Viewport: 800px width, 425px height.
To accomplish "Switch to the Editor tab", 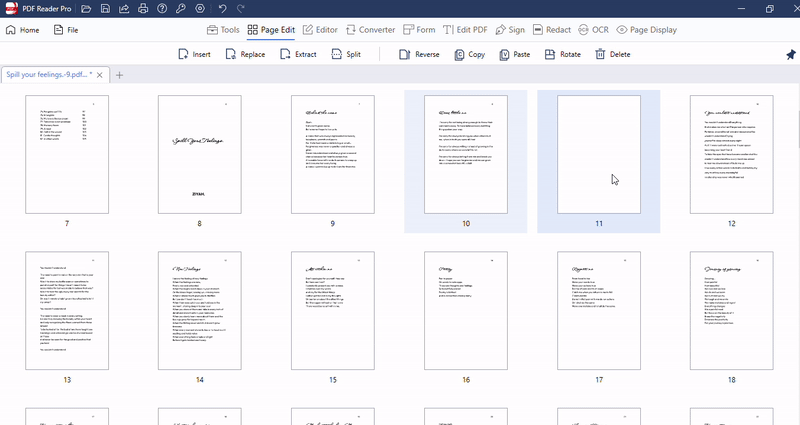I will click(x=320, y=30).
